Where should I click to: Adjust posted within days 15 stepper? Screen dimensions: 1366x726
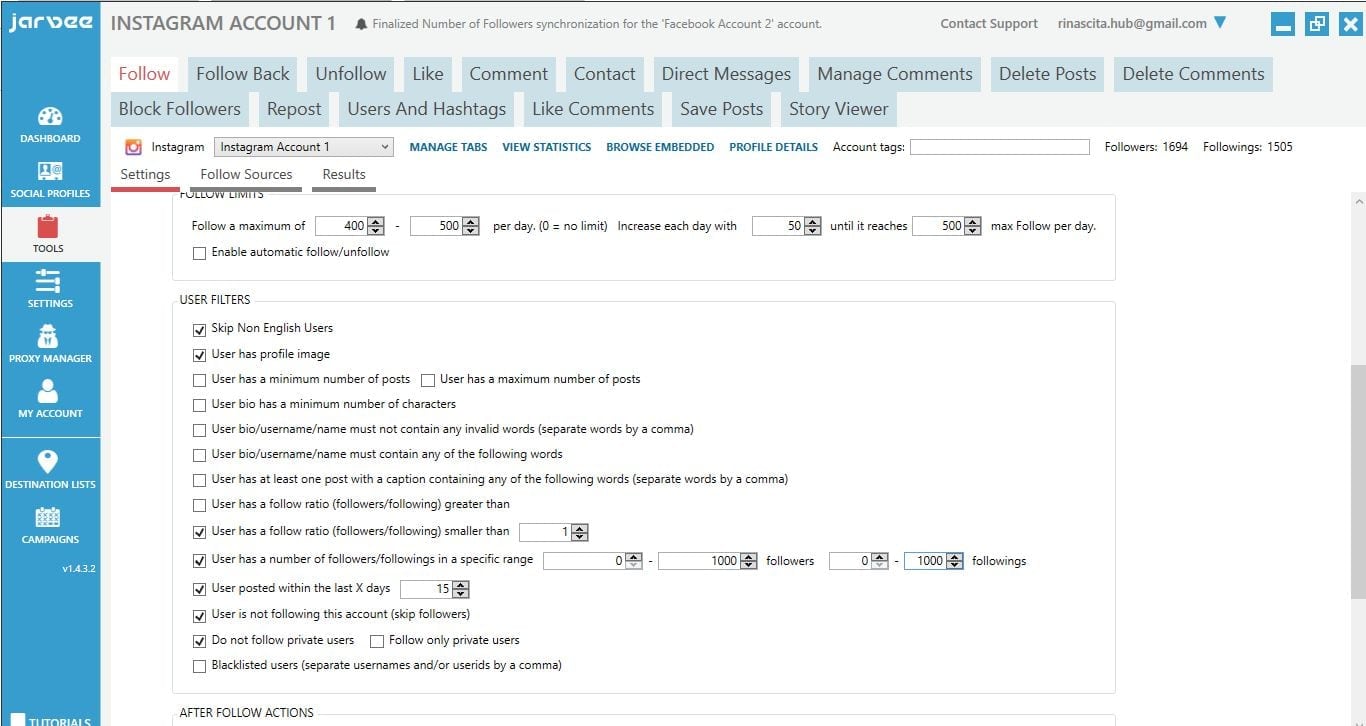[460, 589]
